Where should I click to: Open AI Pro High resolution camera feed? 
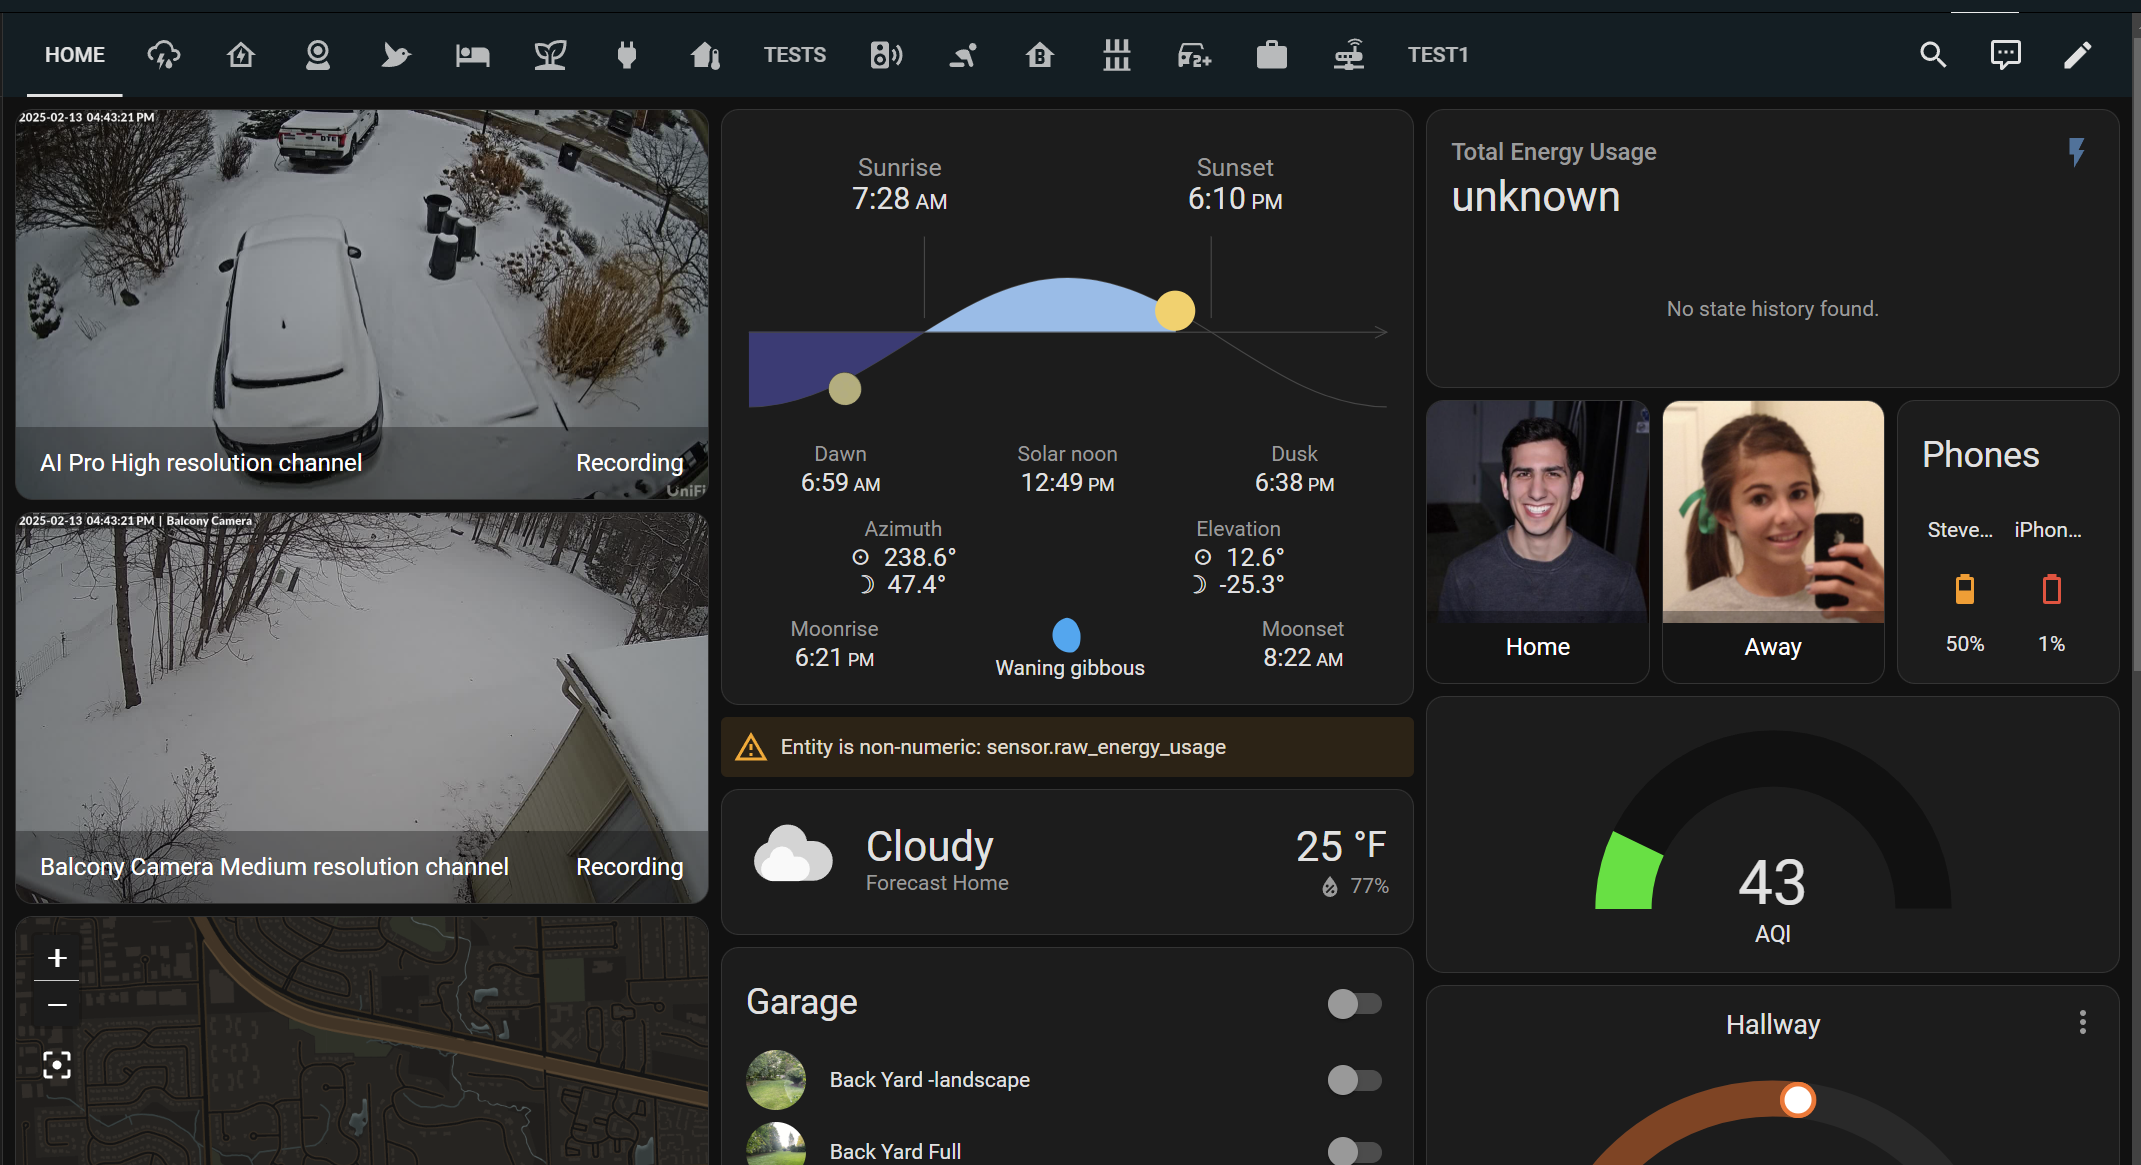[362, 304]
